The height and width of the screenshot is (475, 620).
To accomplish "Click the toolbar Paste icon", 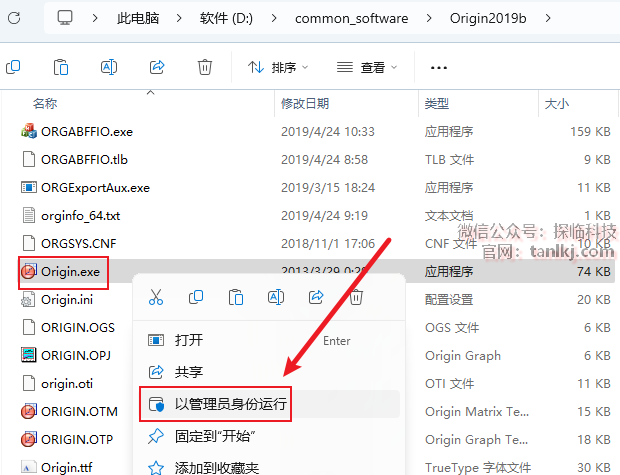I will (61, 67).
